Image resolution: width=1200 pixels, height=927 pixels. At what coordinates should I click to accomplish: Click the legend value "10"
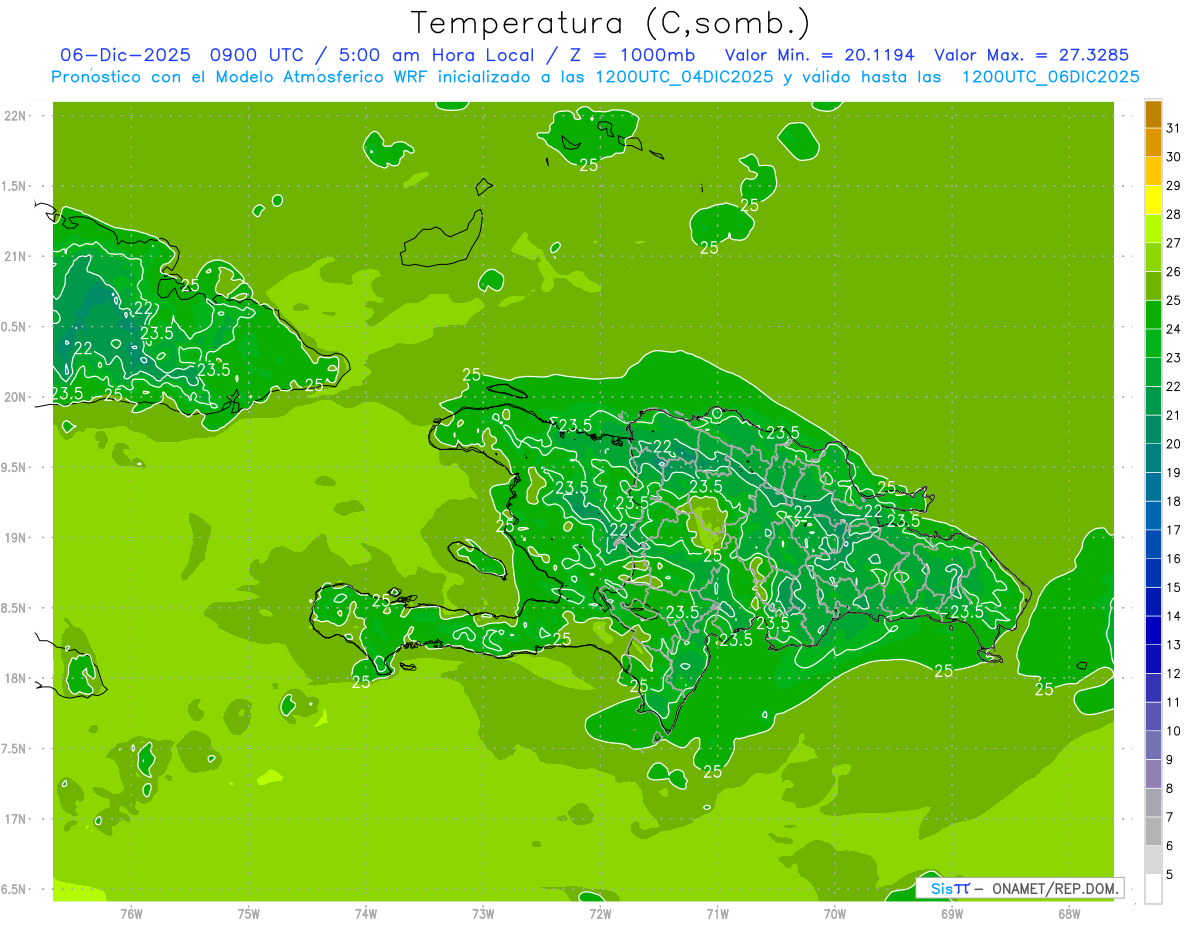(x=1173, y=731)
